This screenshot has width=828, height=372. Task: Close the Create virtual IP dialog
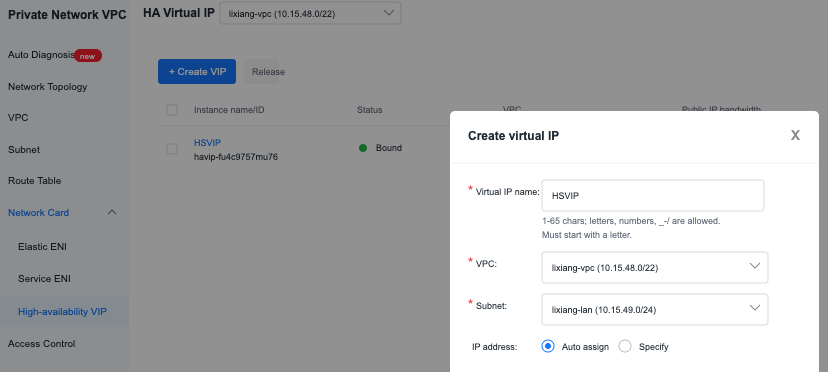point(795,136)
